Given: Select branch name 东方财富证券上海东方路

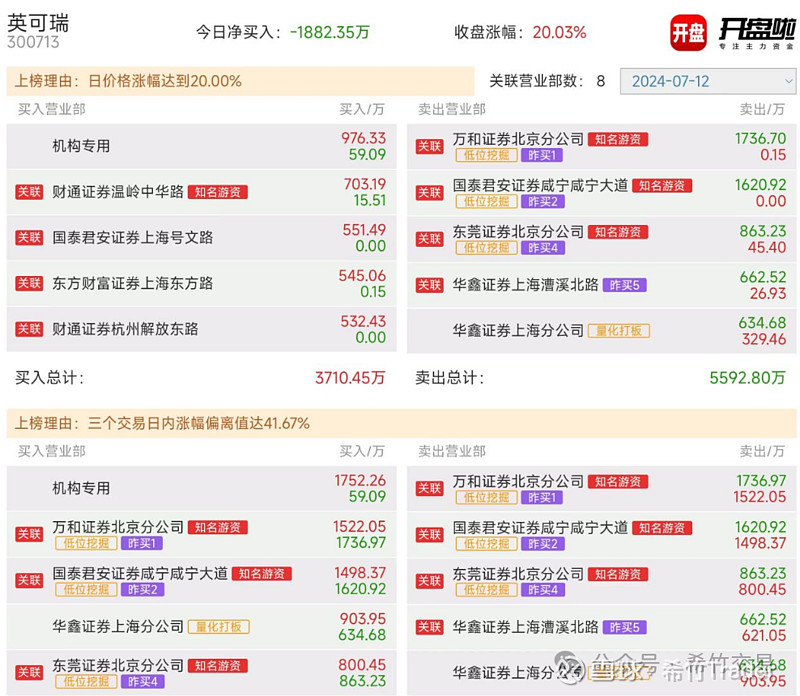Looking at the screenshot, I should 133,284.
